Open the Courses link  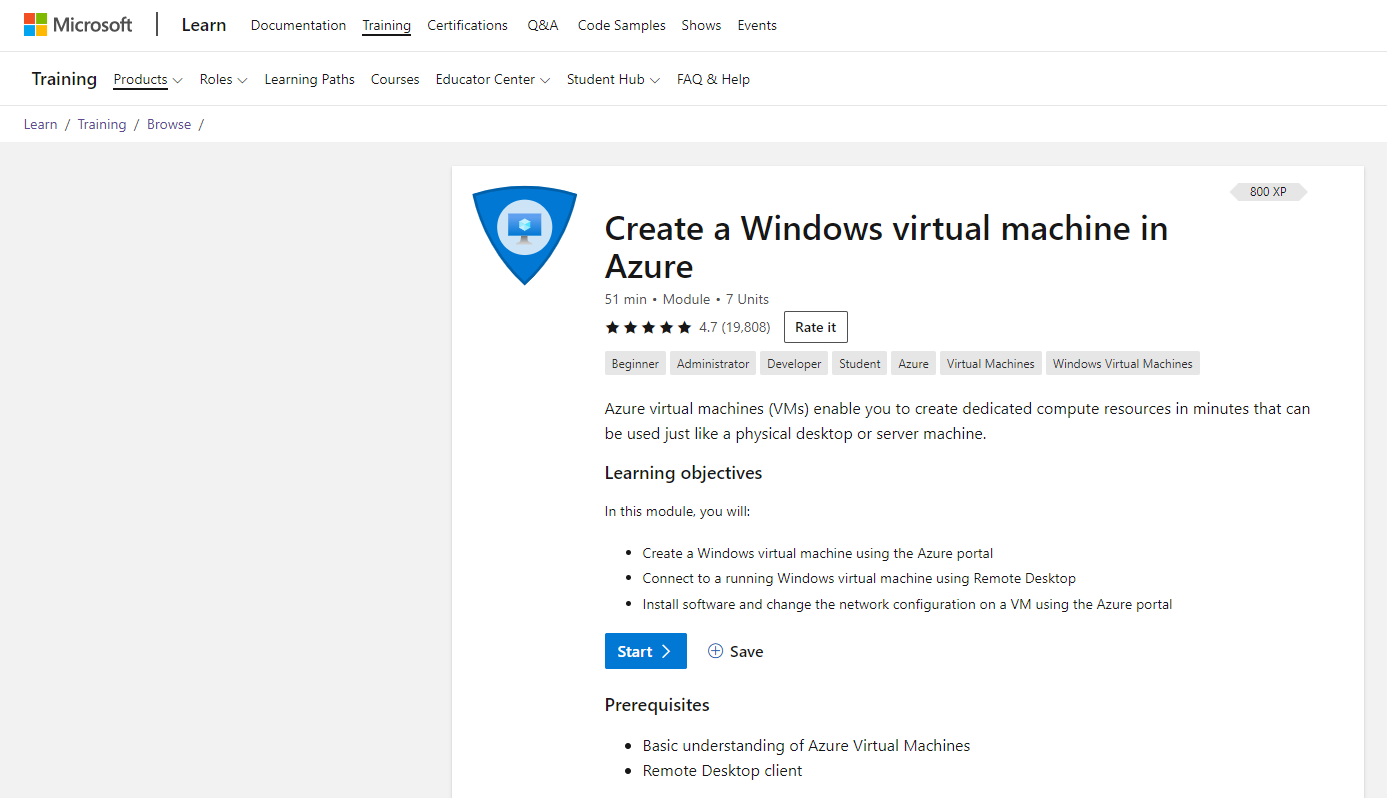point(395,79)
